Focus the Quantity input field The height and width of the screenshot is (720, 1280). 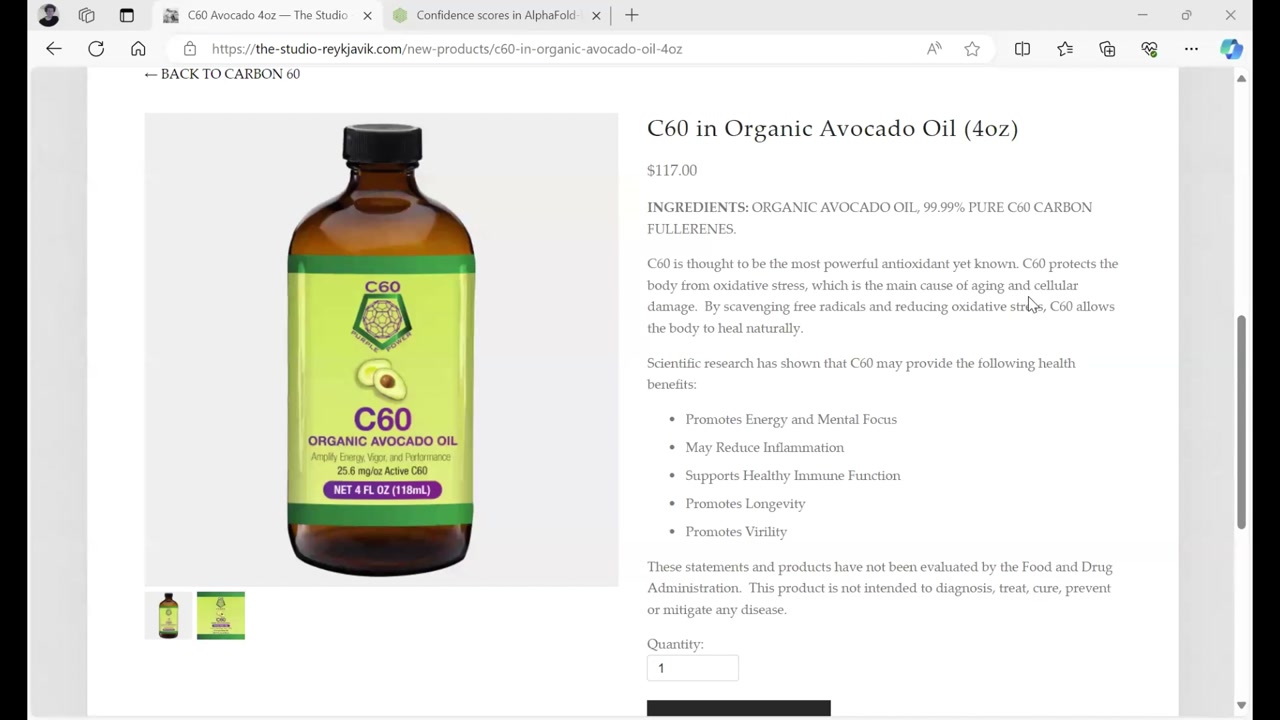pos(692,668)
